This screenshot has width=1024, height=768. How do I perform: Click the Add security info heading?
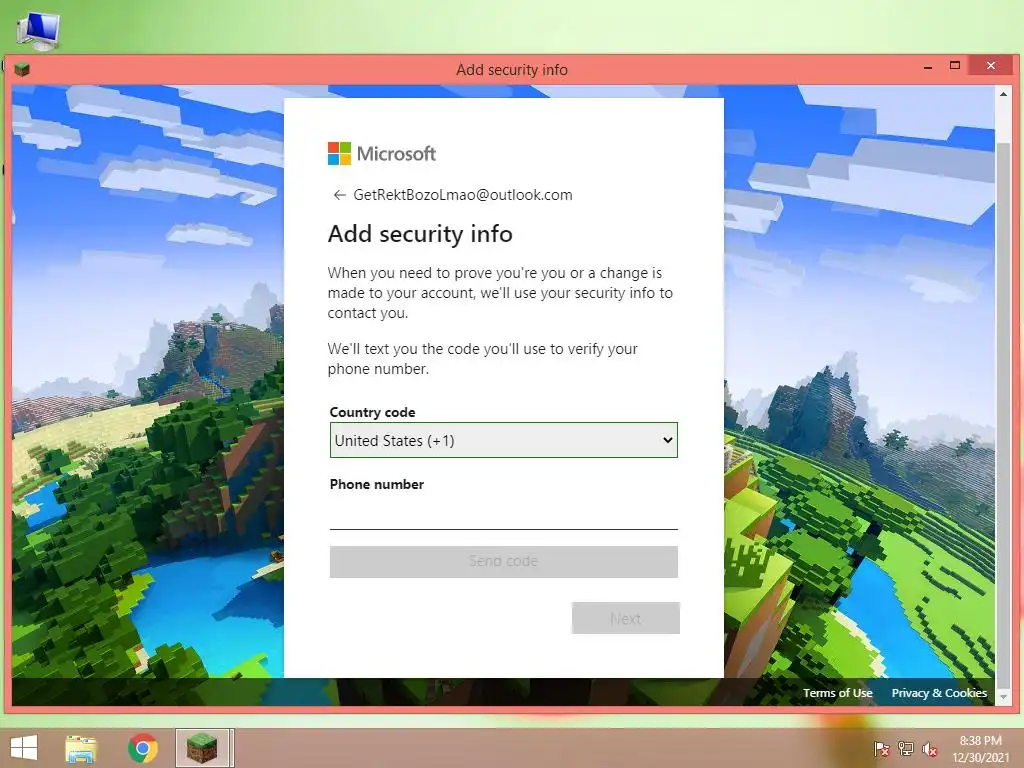pyautogui.click(x=420, y=234)
